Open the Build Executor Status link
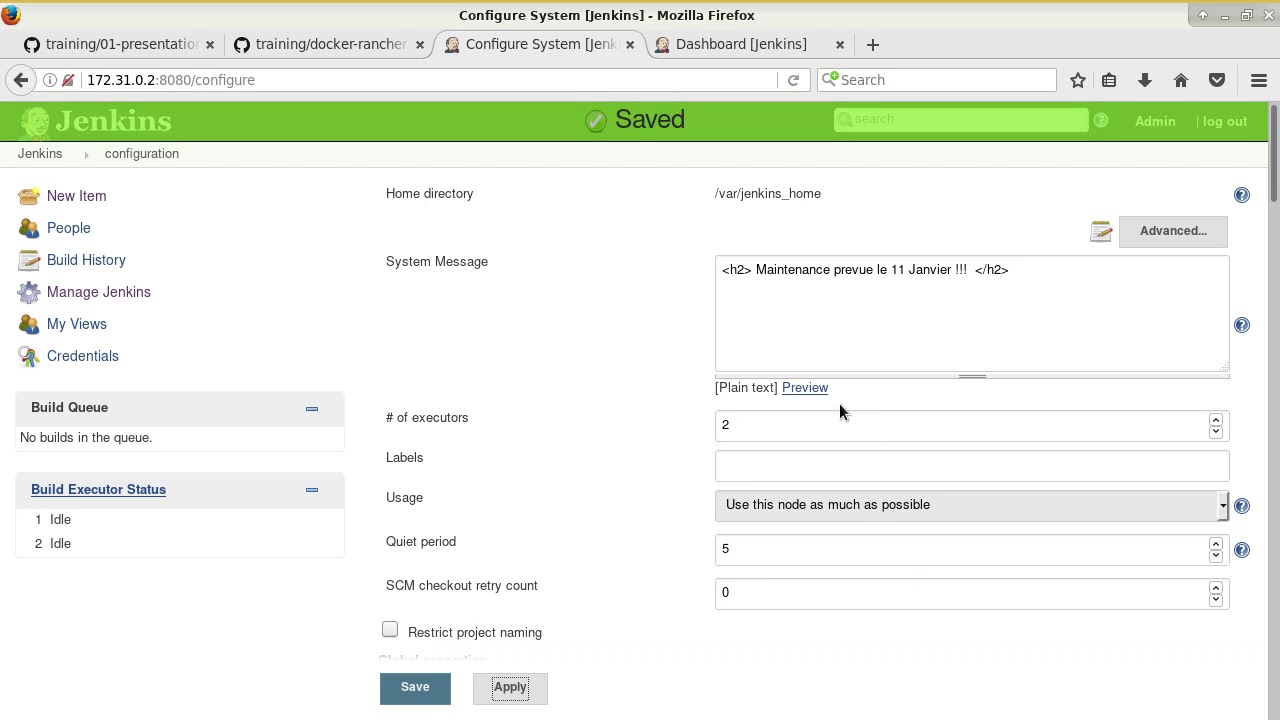 (98, 490)
